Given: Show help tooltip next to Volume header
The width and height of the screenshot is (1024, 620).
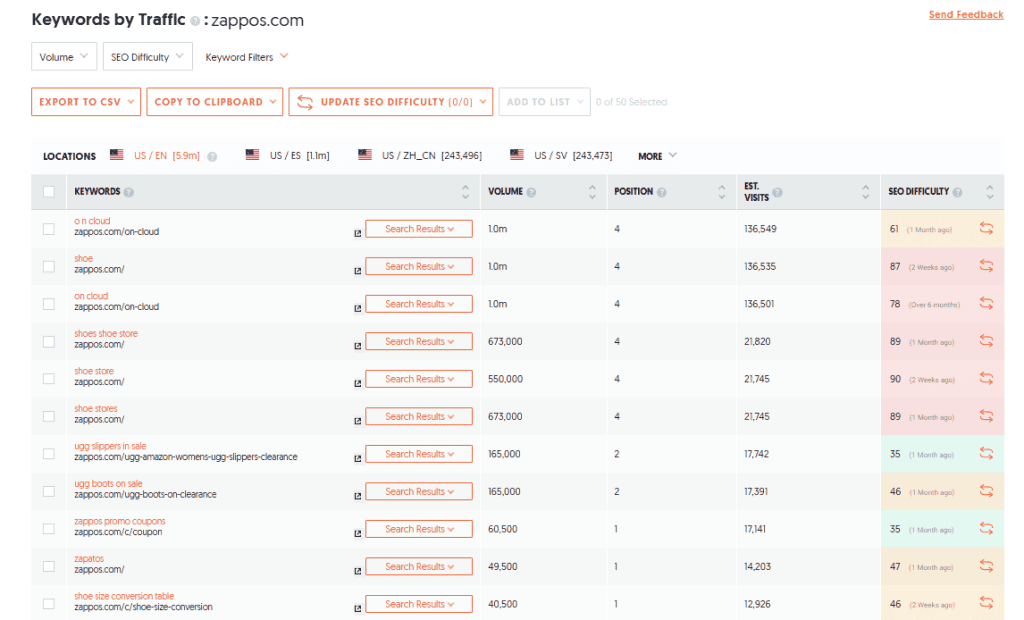Looking at the screenshot, I should [532, 192].
